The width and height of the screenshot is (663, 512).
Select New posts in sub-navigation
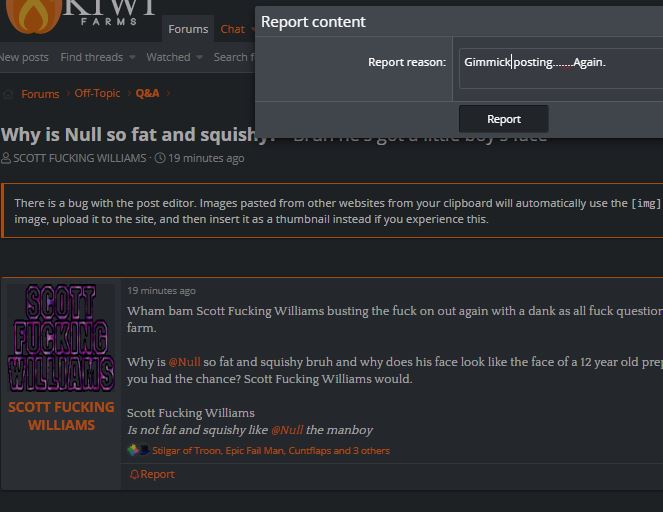tap(24, 57)
